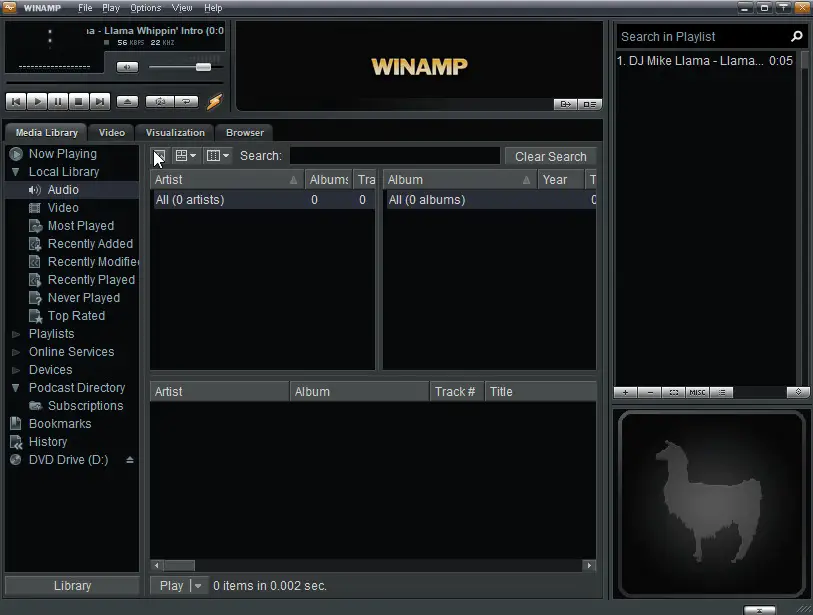Screen dimensions: 813x615
Task: Toggle repeat mode in player
Action: (186, 101)
